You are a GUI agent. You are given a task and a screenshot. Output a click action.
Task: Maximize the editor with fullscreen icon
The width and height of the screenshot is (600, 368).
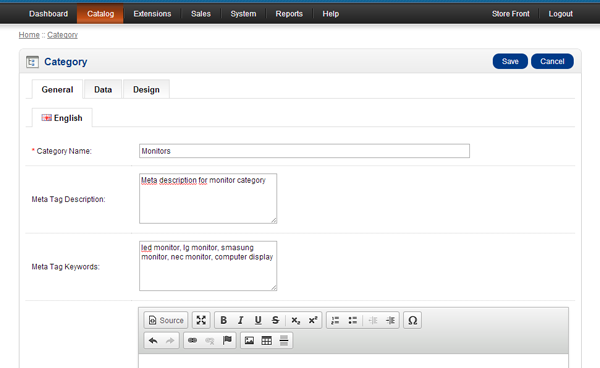pos(201,320)
